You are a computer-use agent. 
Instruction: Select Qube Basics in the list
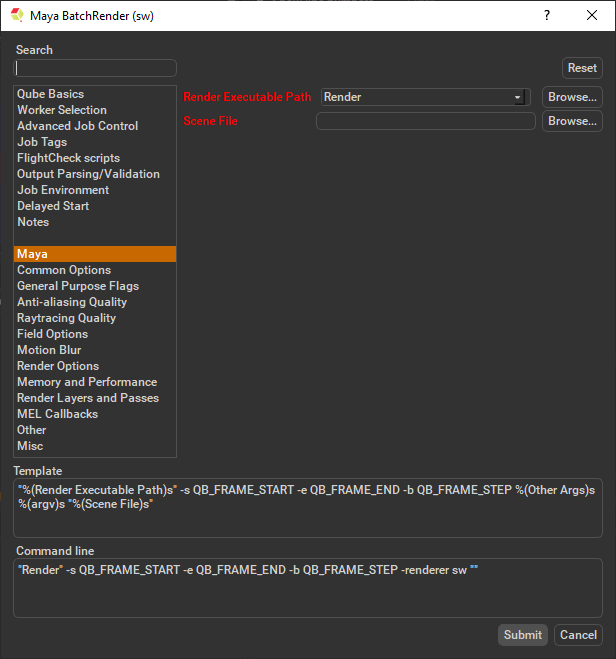(50, 94)
